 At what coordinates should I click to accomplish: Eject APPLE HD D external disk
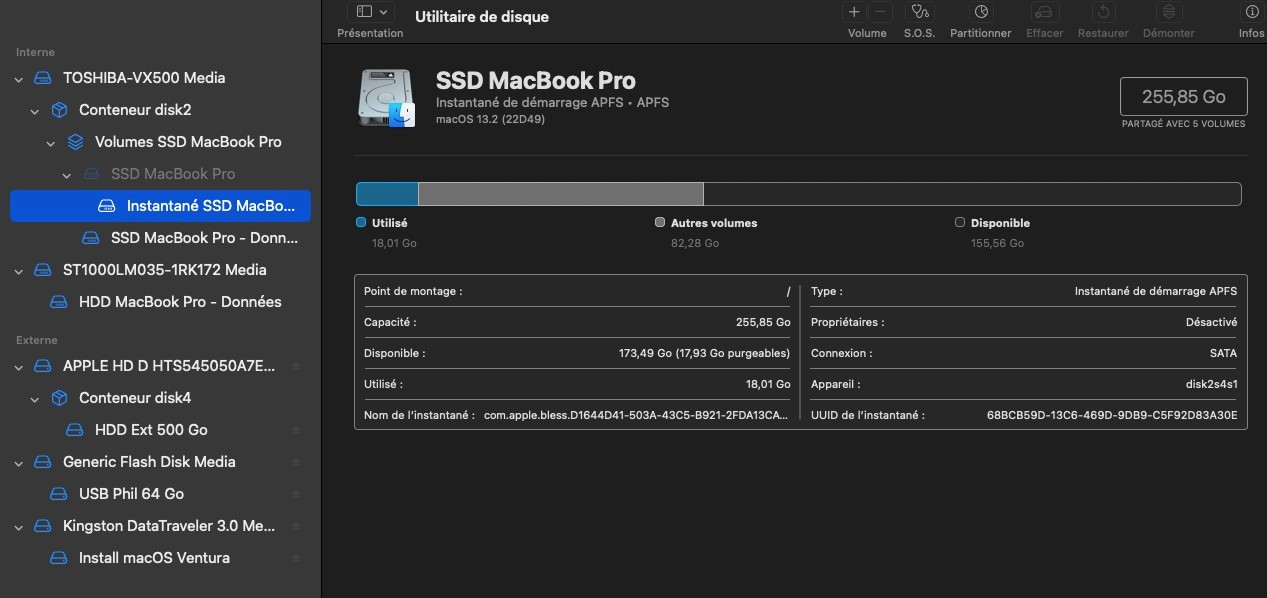coord(296,366)
